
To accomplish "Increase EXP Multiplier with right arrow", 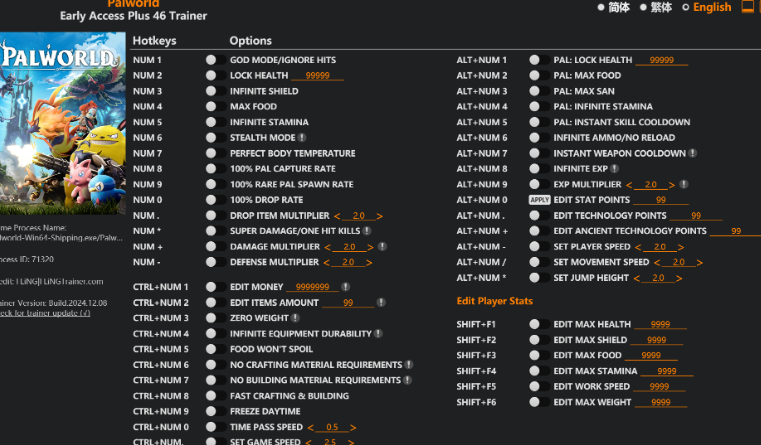I will pos(672,185).
